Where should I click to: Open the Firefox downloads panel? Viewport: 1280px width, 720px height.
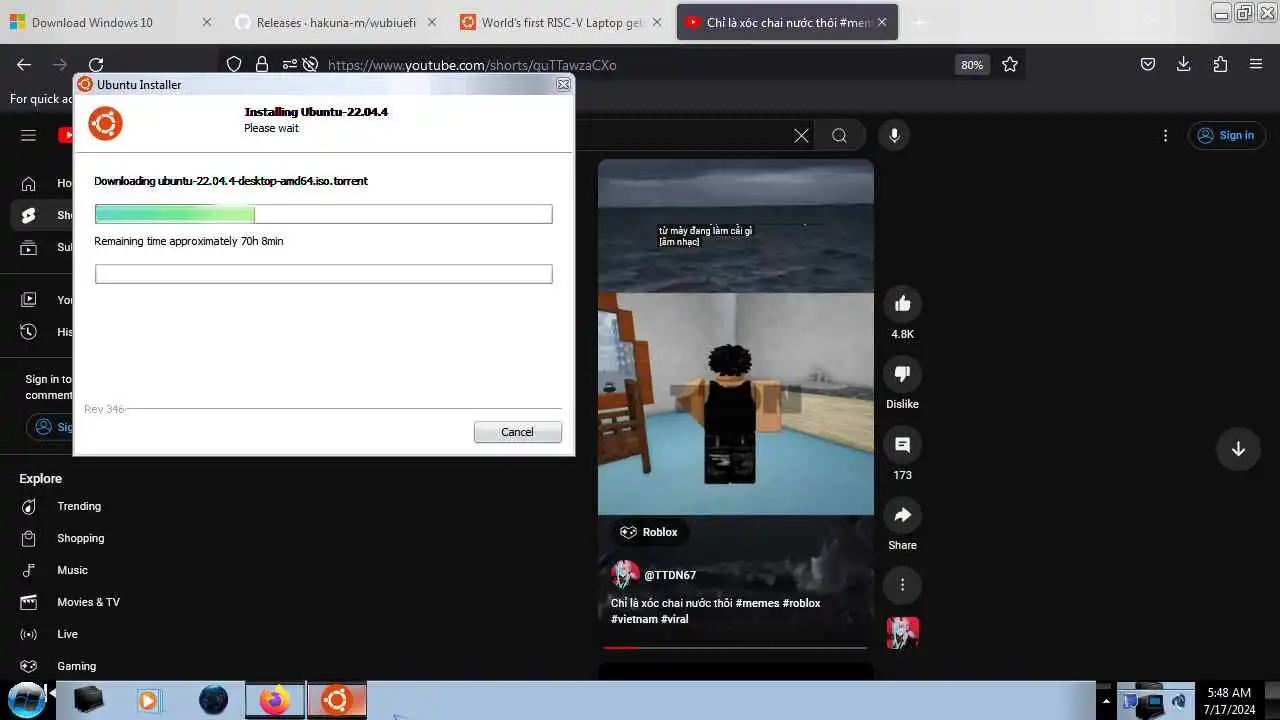pyautogui.click(x=1184, y=64)
